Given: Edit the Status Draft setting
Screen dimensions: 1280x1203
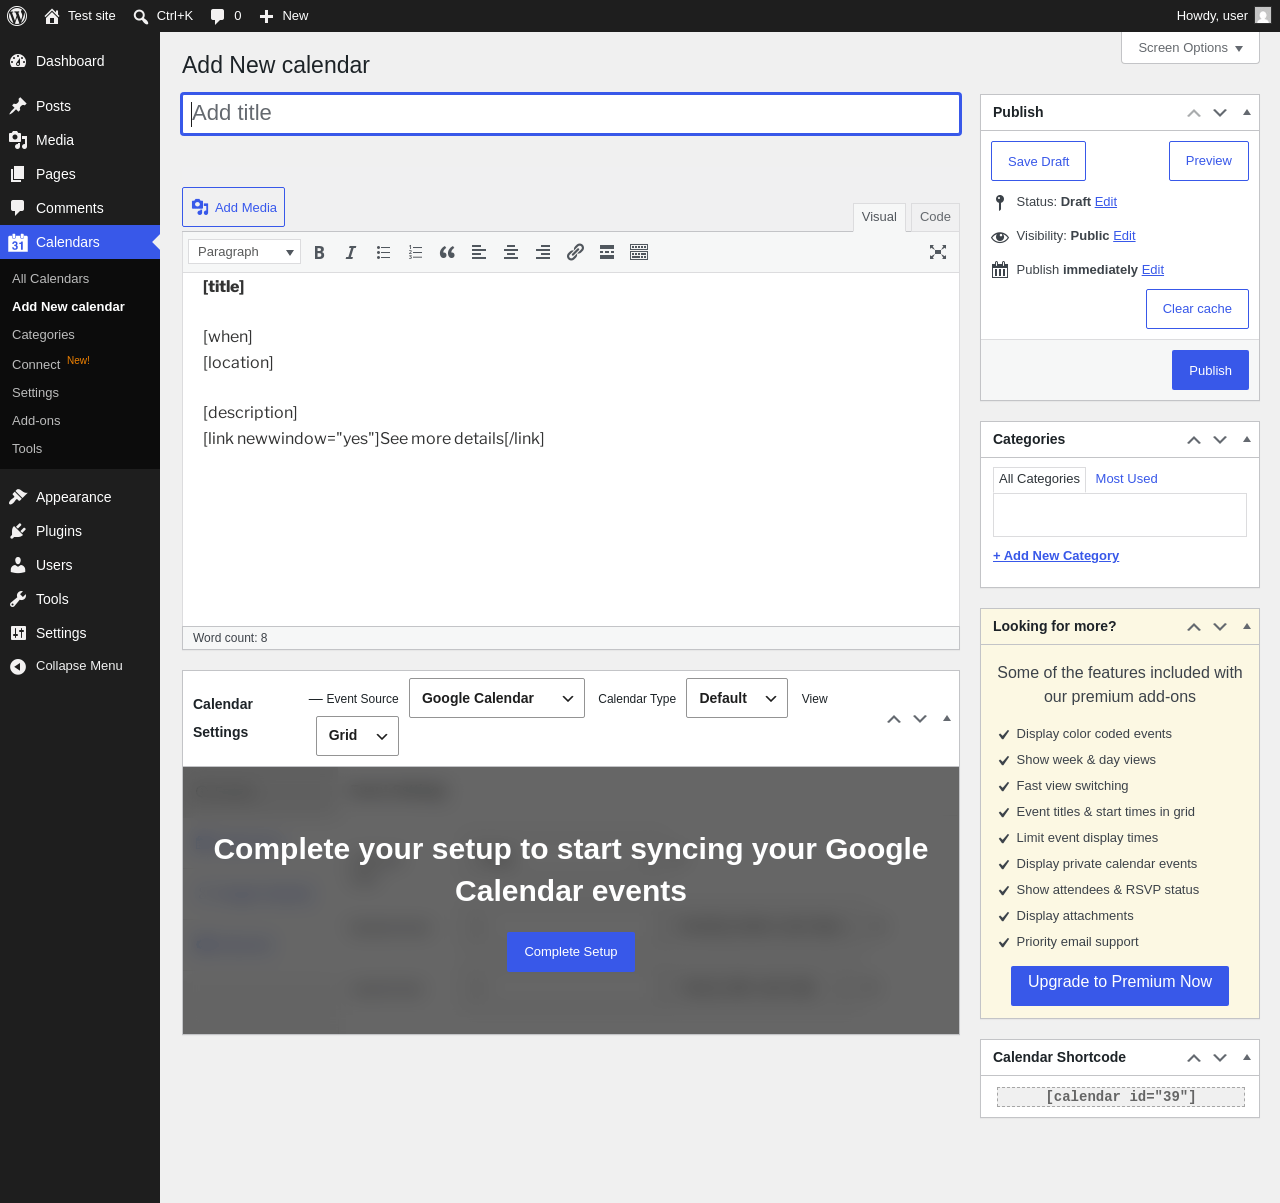Looking at the screenshot, I should (x=1106, y=202).
